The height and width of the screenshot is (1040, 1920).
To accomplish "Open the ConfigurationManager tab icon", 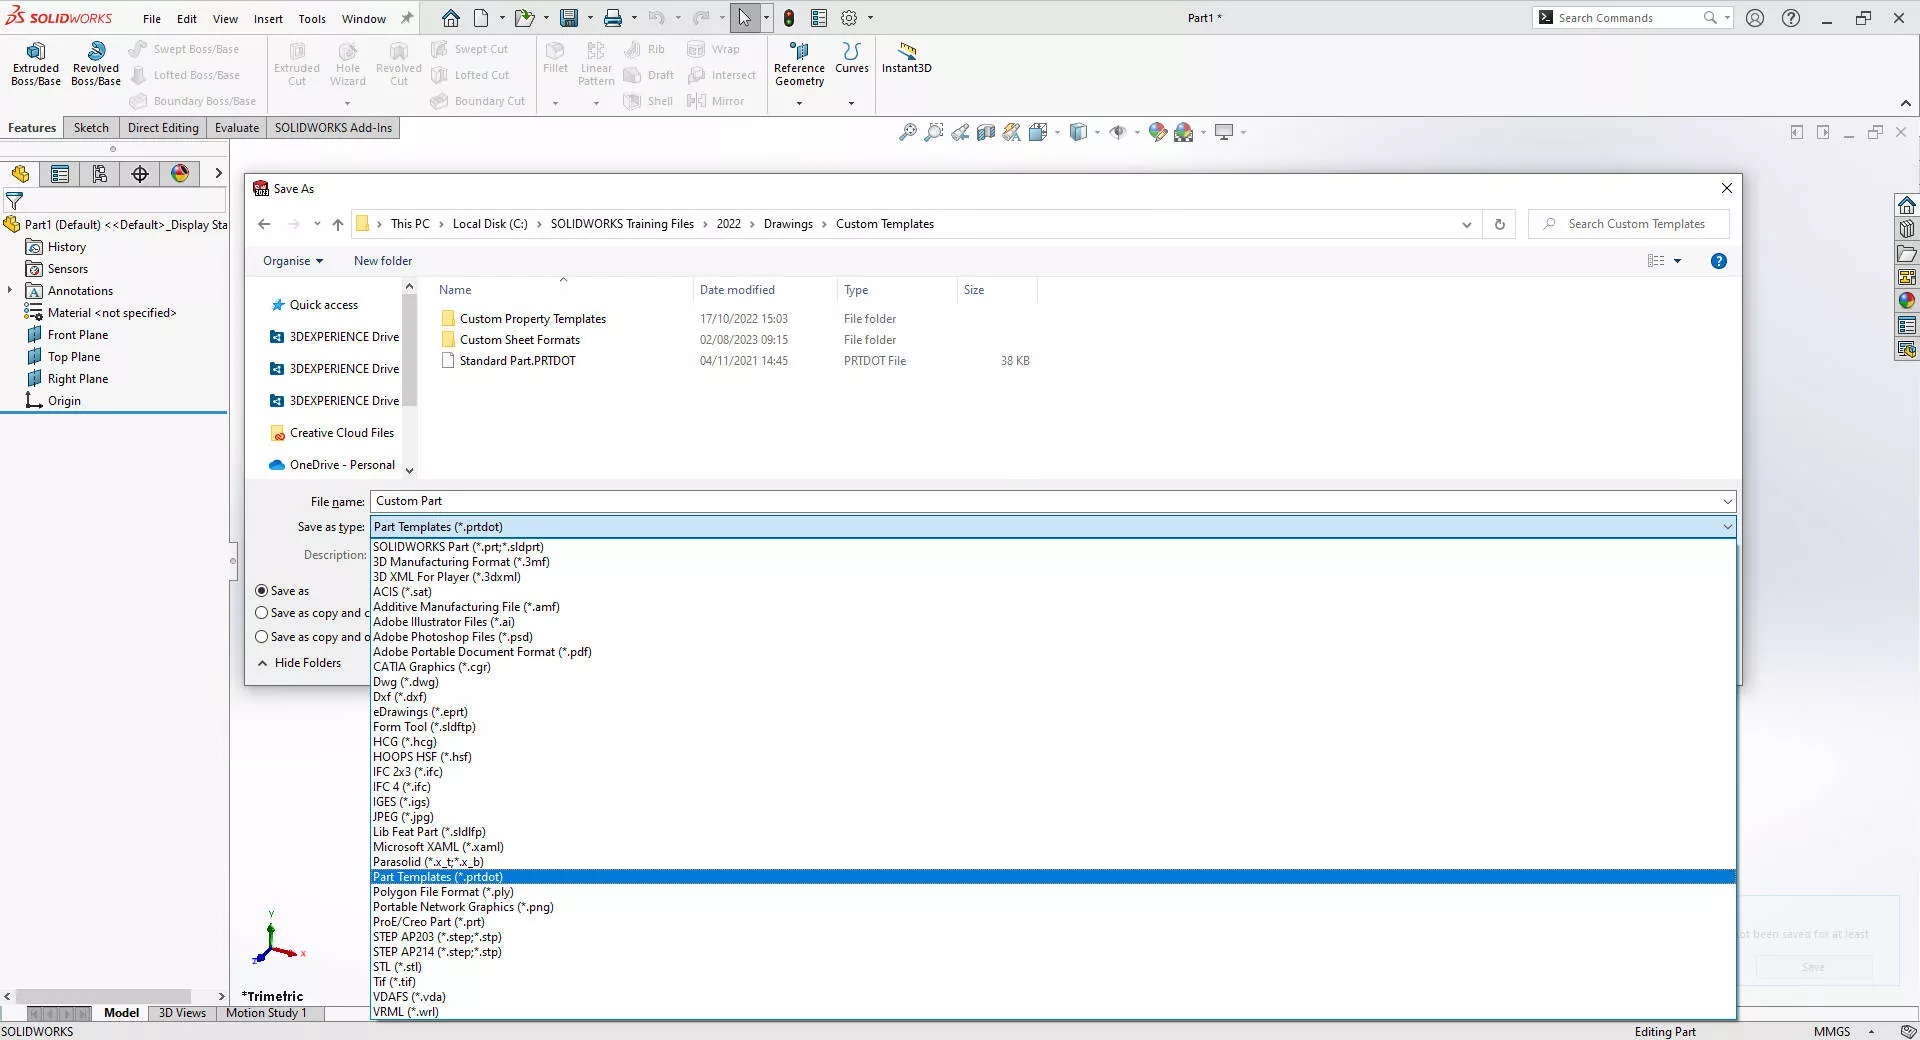I will (100, 174).
